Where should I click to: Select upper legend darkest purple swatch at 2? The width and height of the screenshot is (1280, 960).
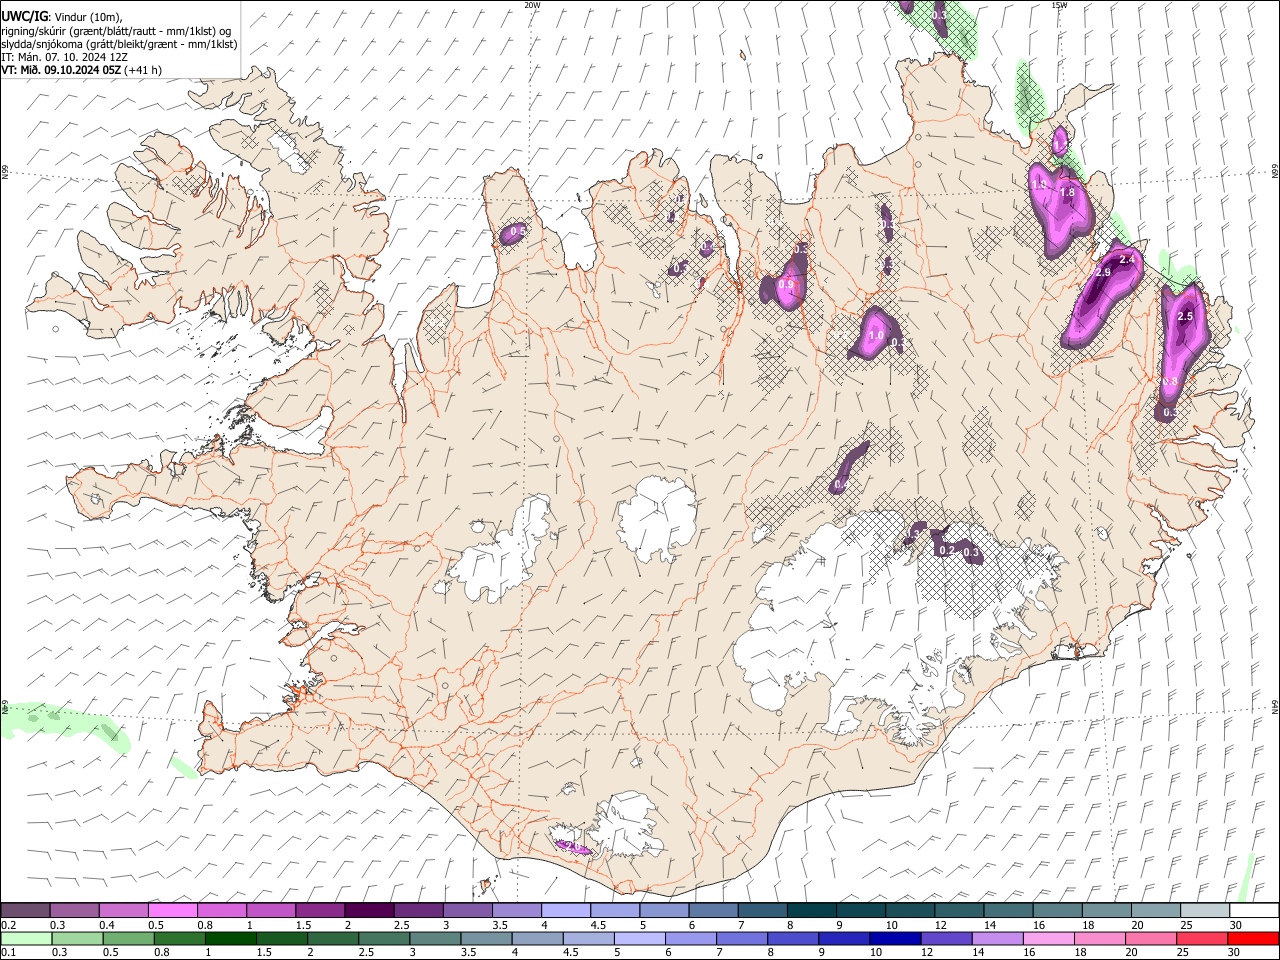(x=368, y=911)
